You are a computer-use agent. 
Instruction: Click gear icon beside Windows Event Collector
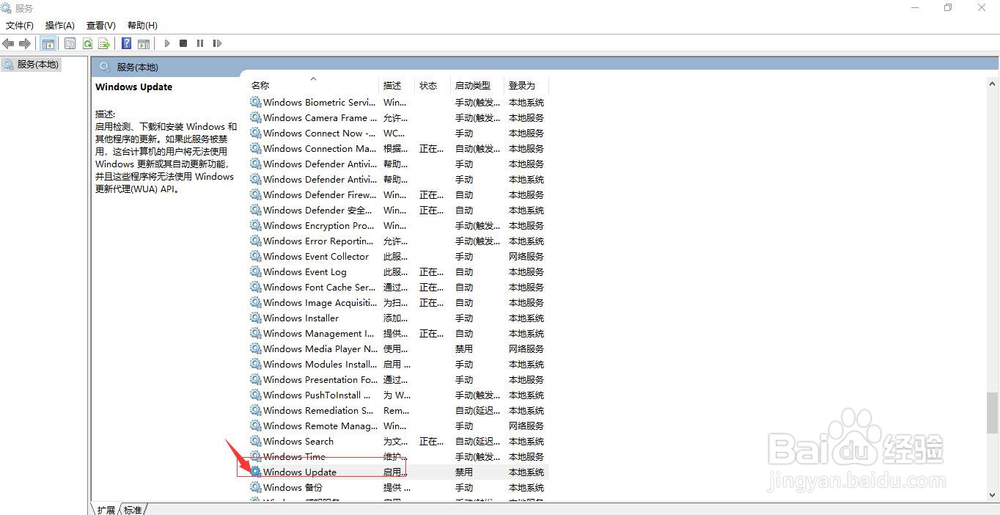256,256
